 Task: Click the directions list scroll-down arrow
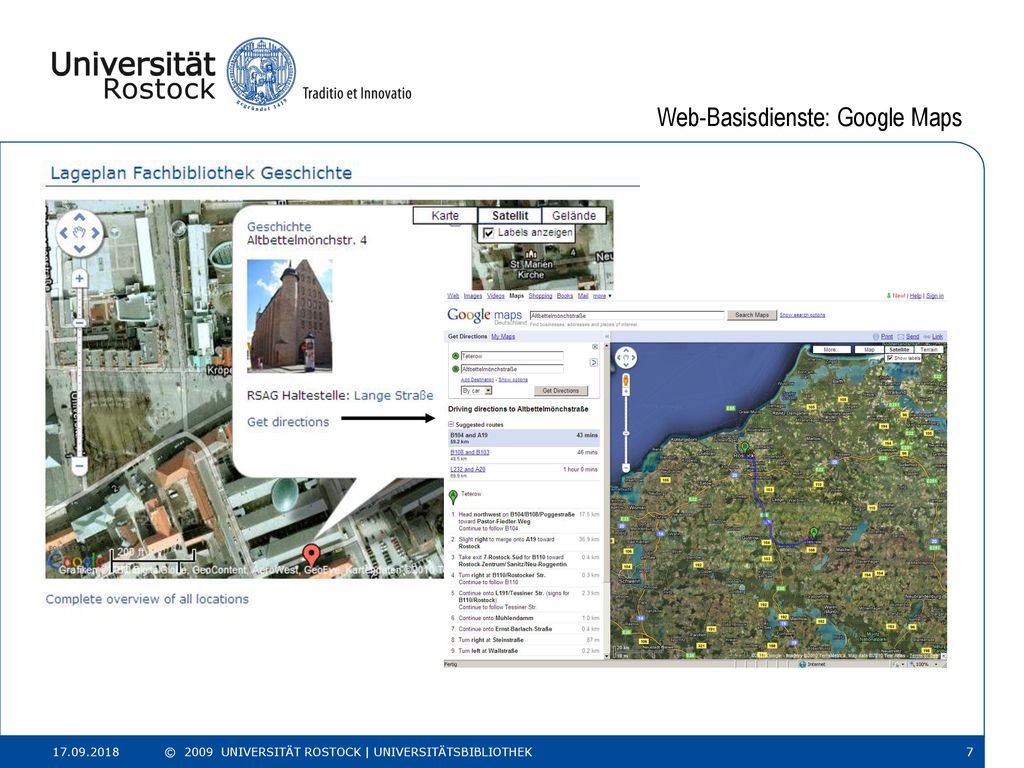[x=607, y=655]
